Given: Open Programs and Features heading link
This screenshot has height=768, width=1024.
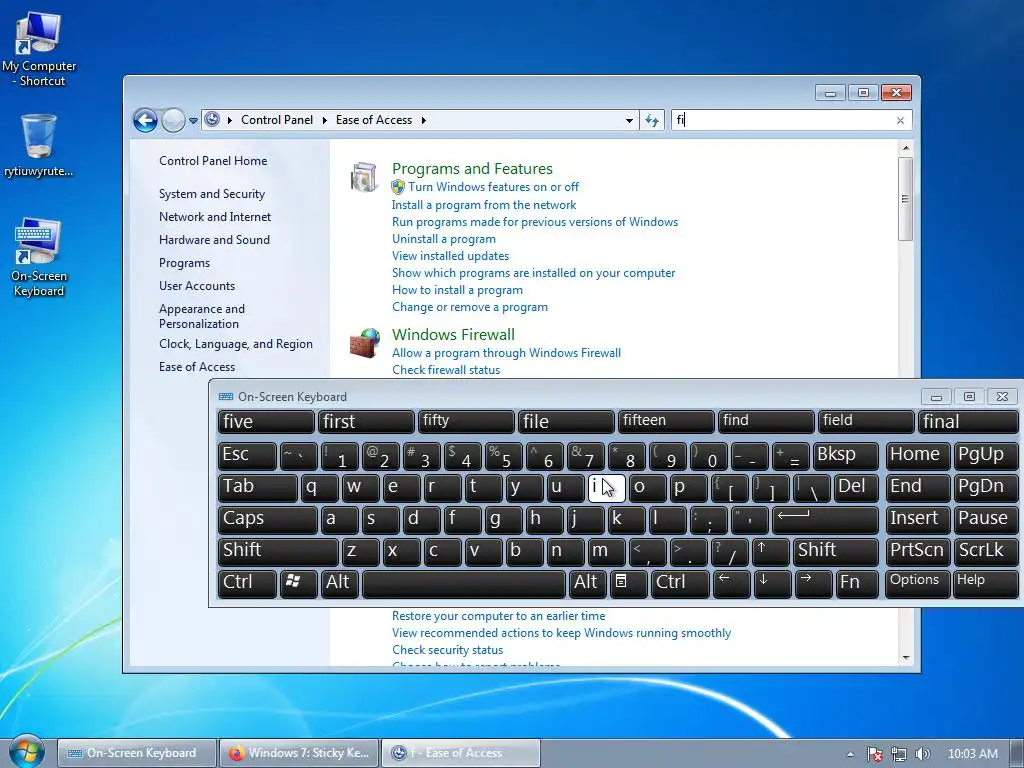Looking at the screenshot, I should point(472,168).
